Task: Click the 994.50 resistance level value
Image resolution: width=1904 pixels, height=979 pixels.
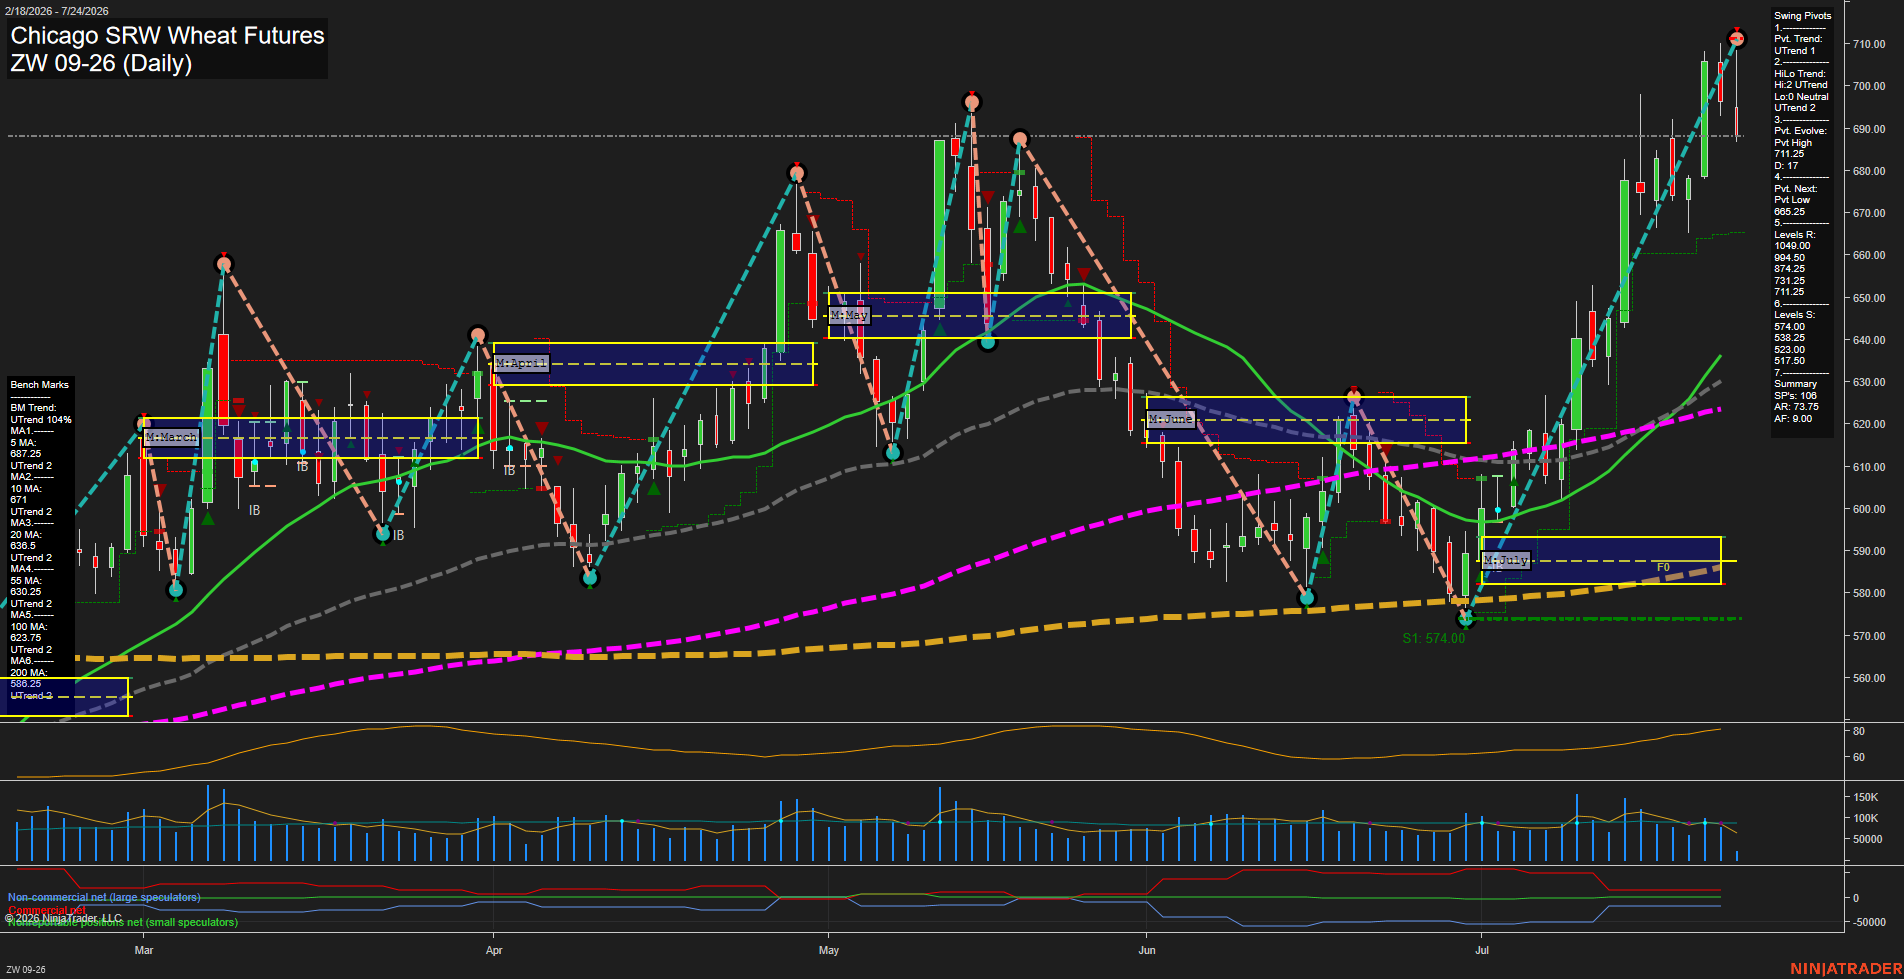Action: 1790,258
